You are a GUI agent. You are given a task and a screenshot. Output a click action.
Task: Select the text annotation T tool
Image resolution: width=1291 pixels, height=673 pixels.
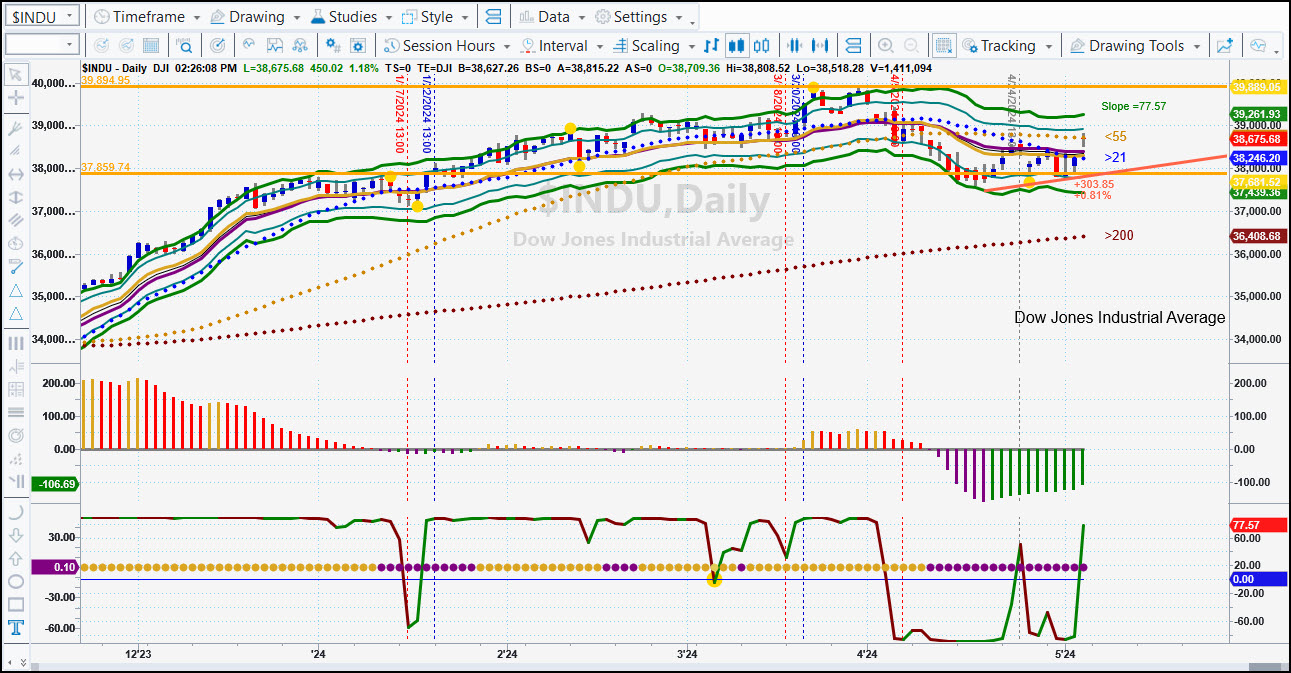(x=15, y=627)
